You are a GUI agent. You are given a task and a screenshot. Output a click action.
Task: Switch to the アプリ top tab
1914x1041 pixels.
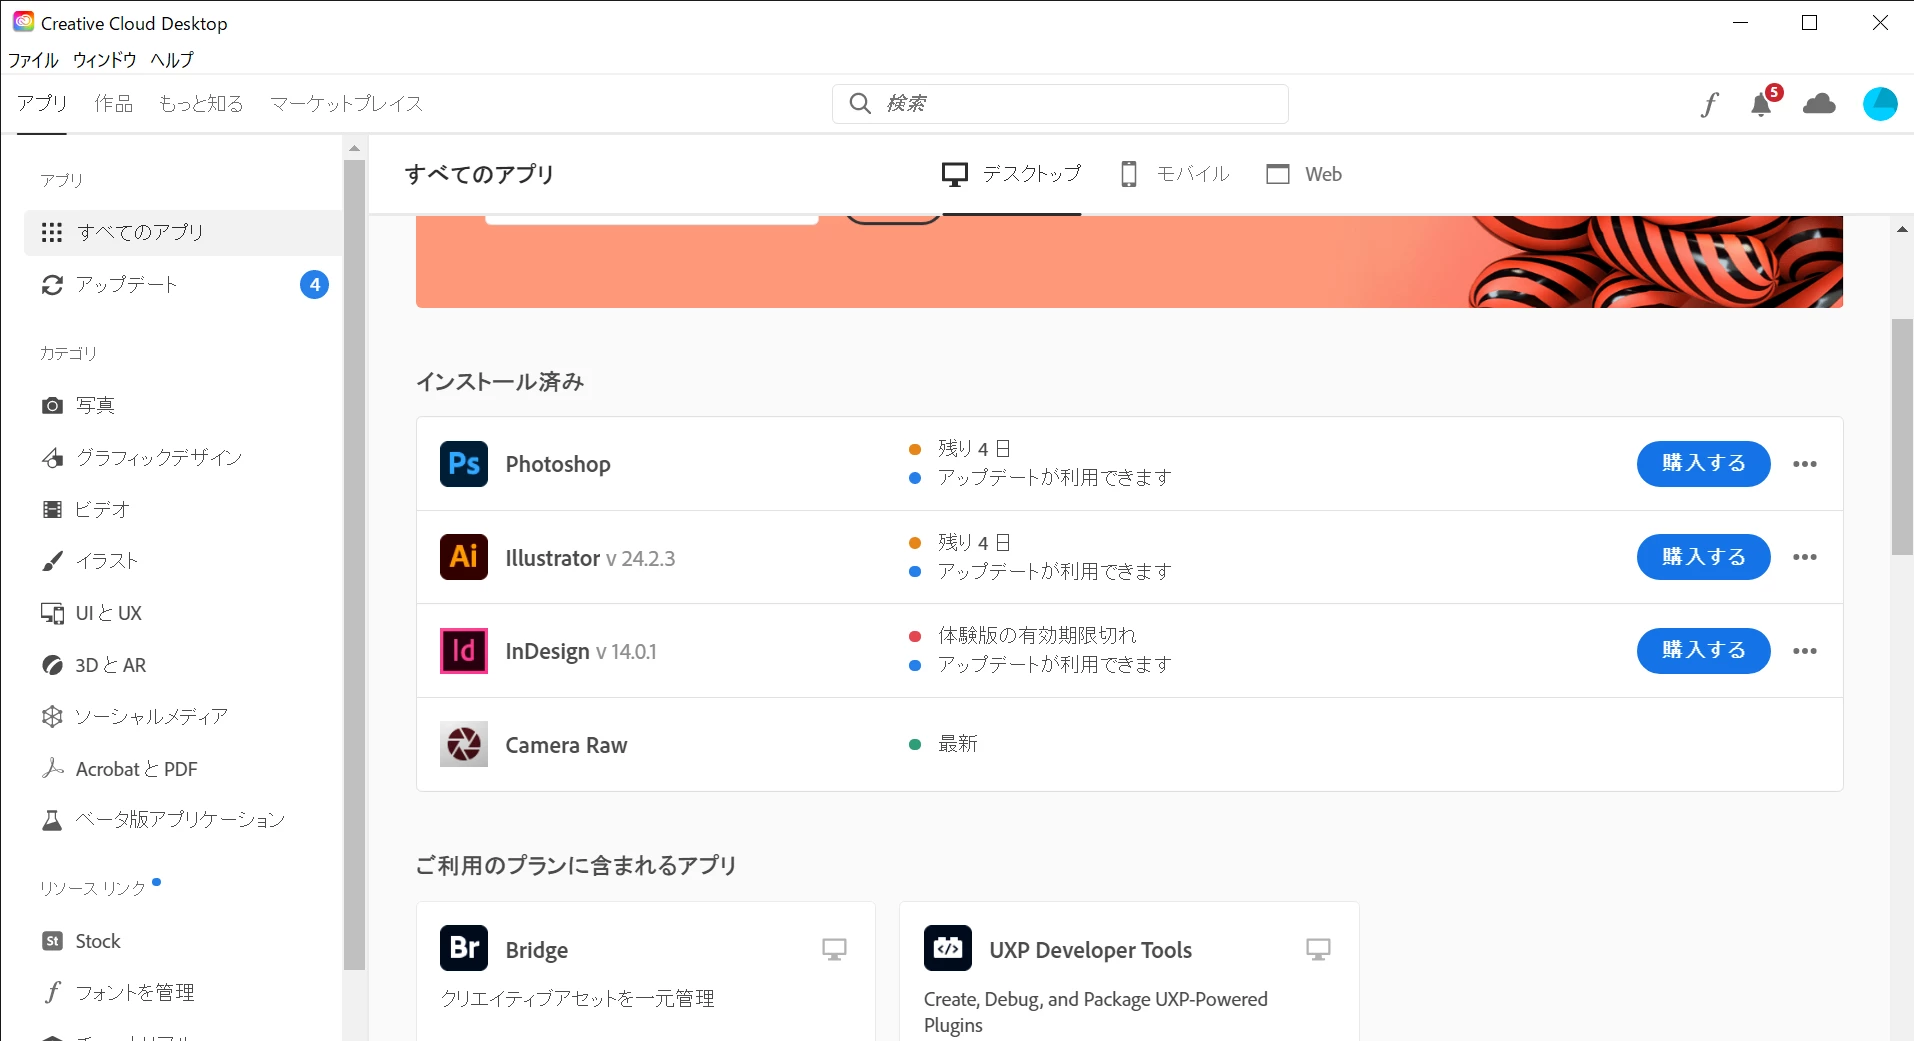tap(42, 104)
